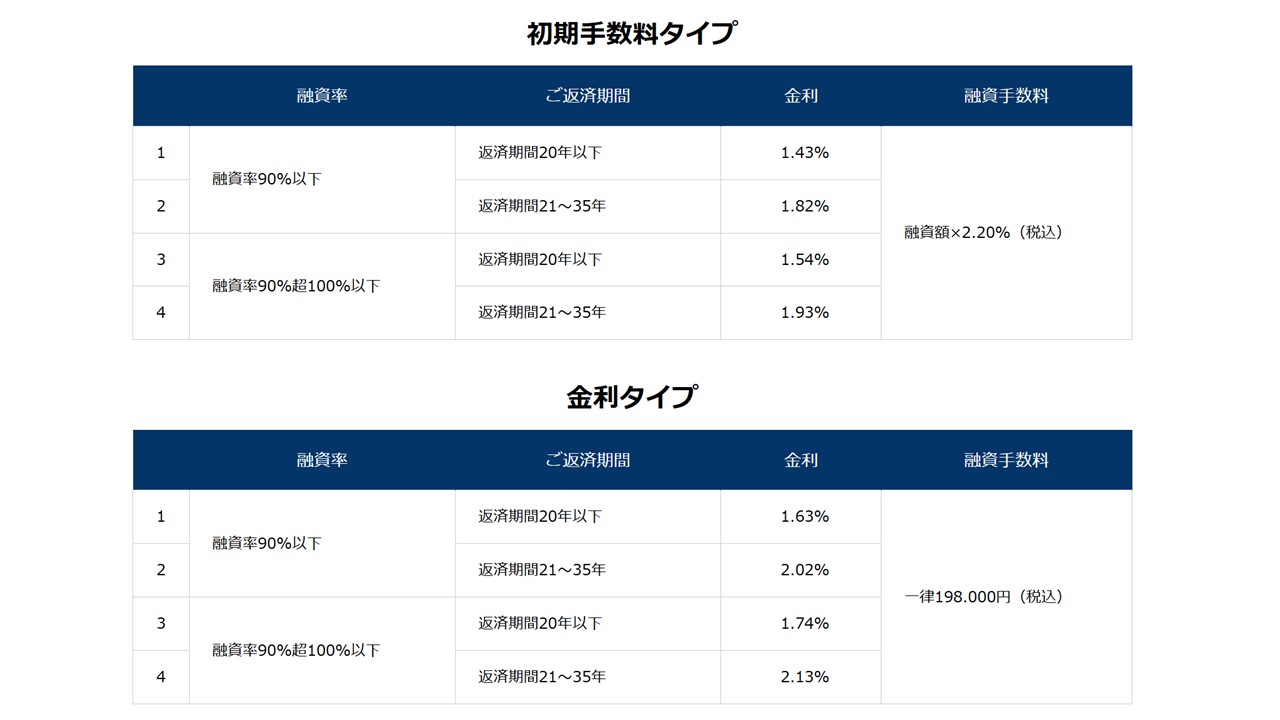Viewport: 1280px width, 720px height.
Task: Select 金利 header in 金利タイプ table
Action: tap(801, 460)
